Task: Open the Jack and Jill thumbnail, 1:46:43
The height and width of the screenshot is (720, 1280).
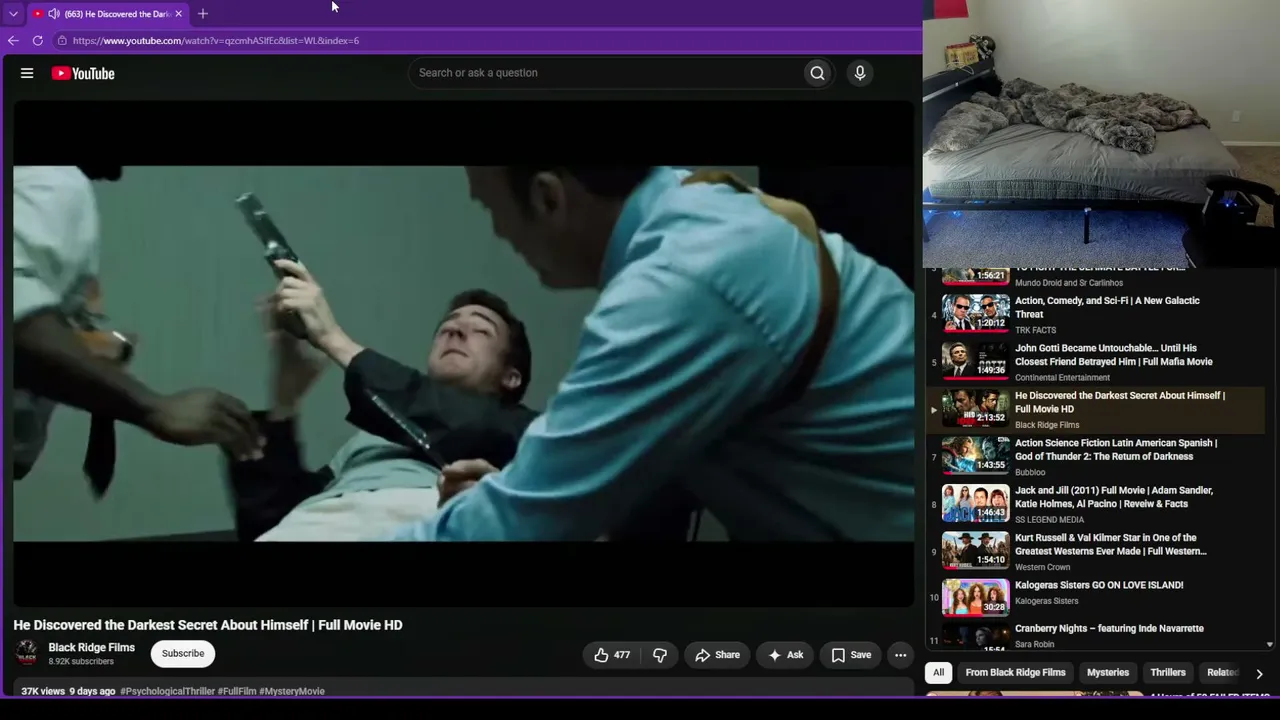Action: point(976,503)
